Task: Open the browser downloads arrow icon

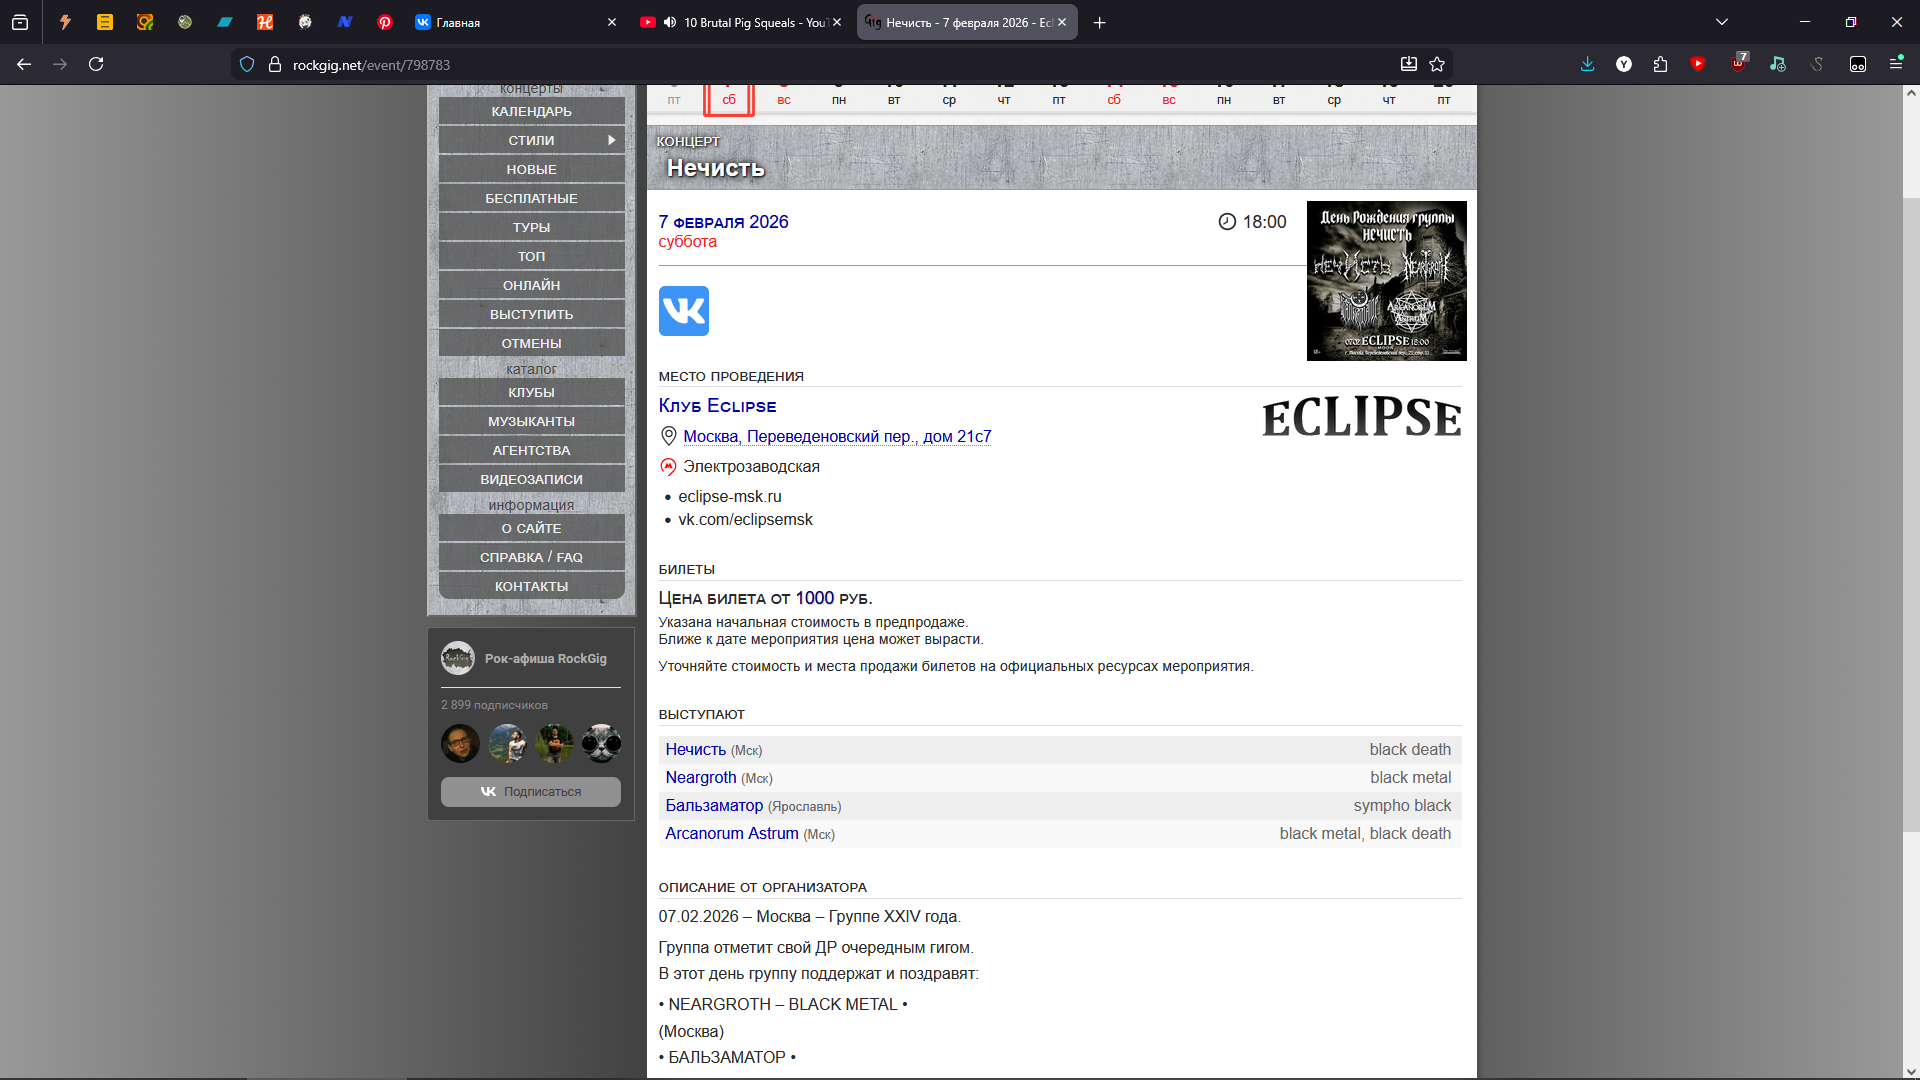Action: pos(1587,64)
